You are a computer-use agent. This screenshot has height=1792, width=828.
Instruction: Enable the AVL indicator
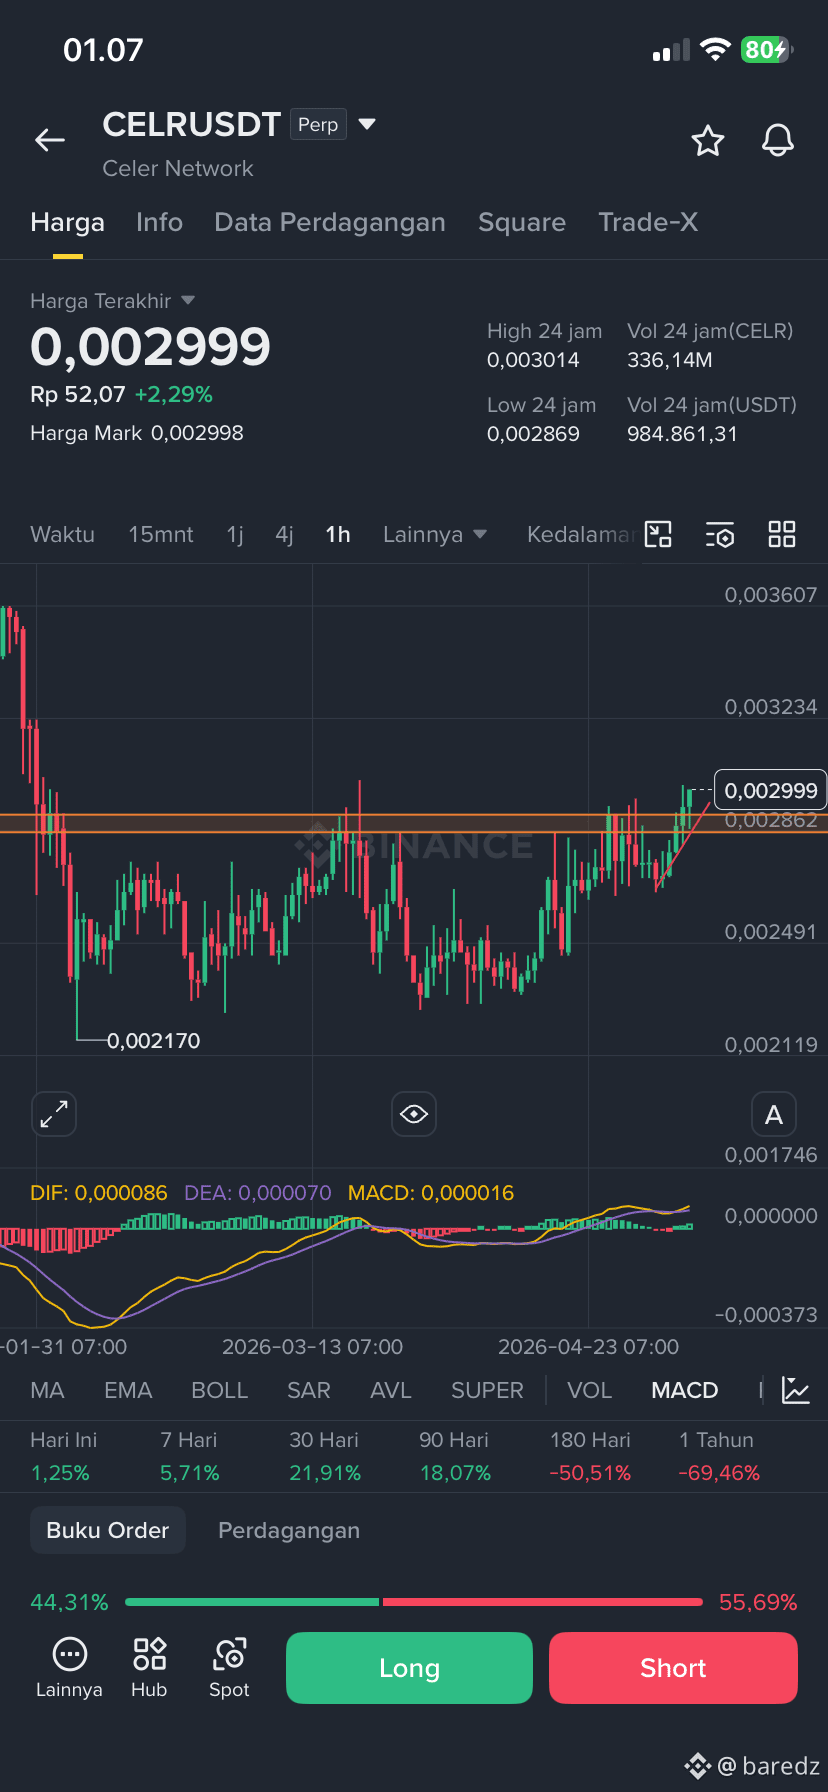tap(390, 1390)
